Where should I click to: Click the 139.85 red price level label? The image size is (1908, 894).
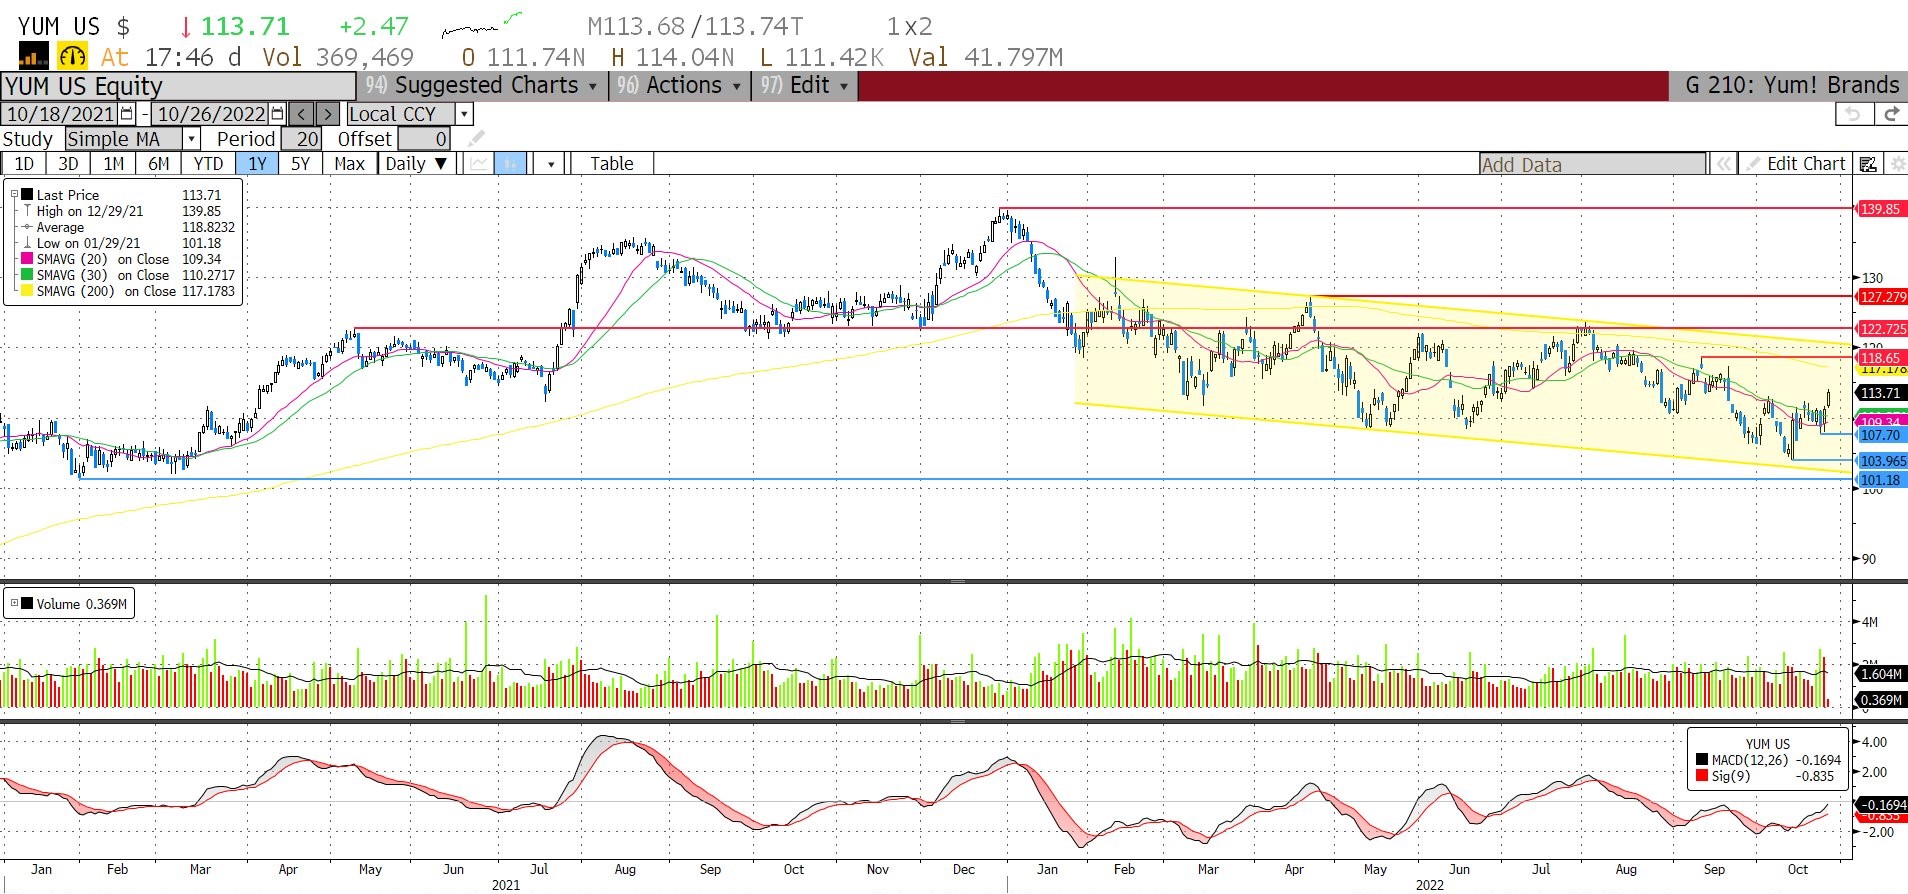tap(1880, 209)
